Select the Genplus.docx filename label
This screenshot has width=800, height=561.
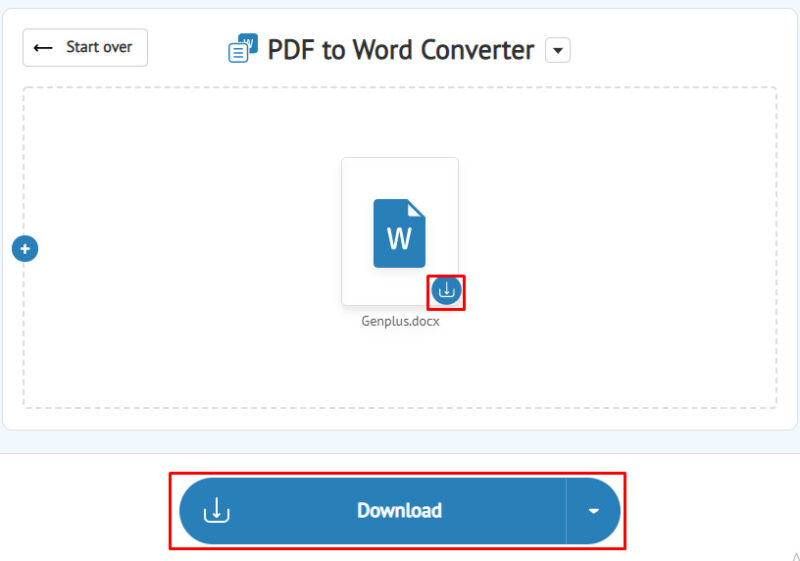pos(400,322)
